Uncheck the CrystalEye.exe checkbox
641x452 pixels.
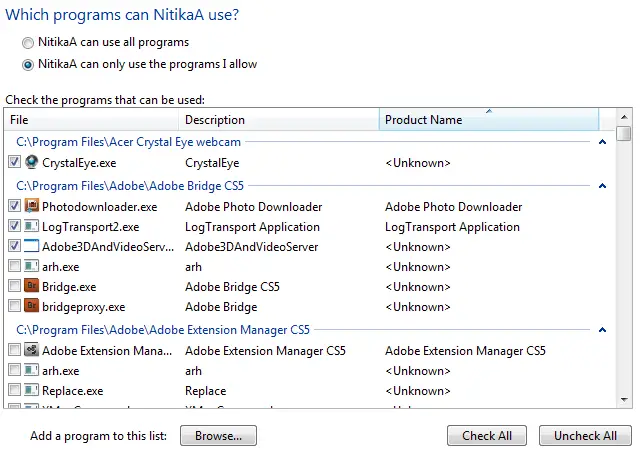click(x=14, y=162)
